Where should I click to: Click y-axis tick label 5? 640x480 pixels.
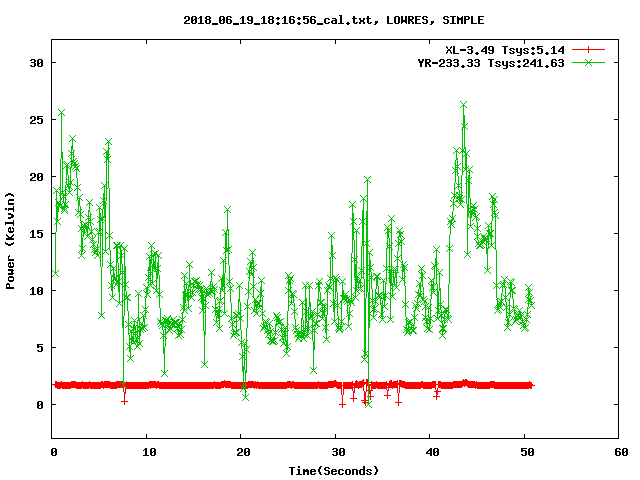pos(40,348)
